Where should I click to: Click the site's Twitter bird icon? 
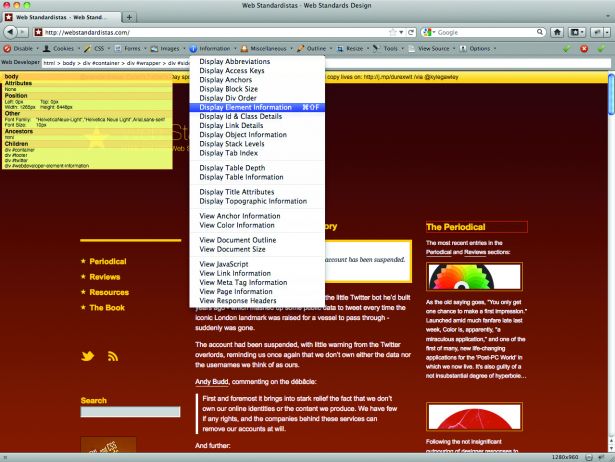point(88,356)
